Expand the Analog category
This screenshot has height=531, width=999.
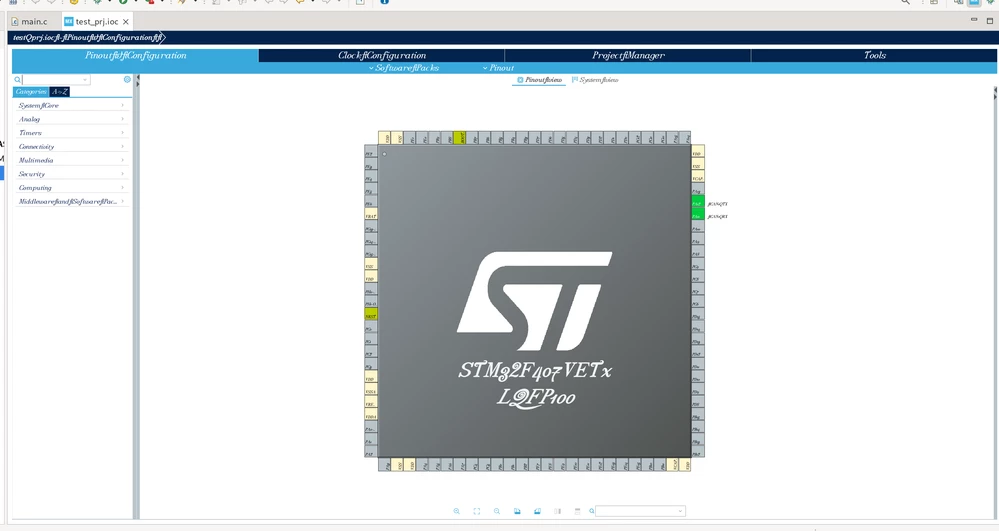click(x=71, y=119)
